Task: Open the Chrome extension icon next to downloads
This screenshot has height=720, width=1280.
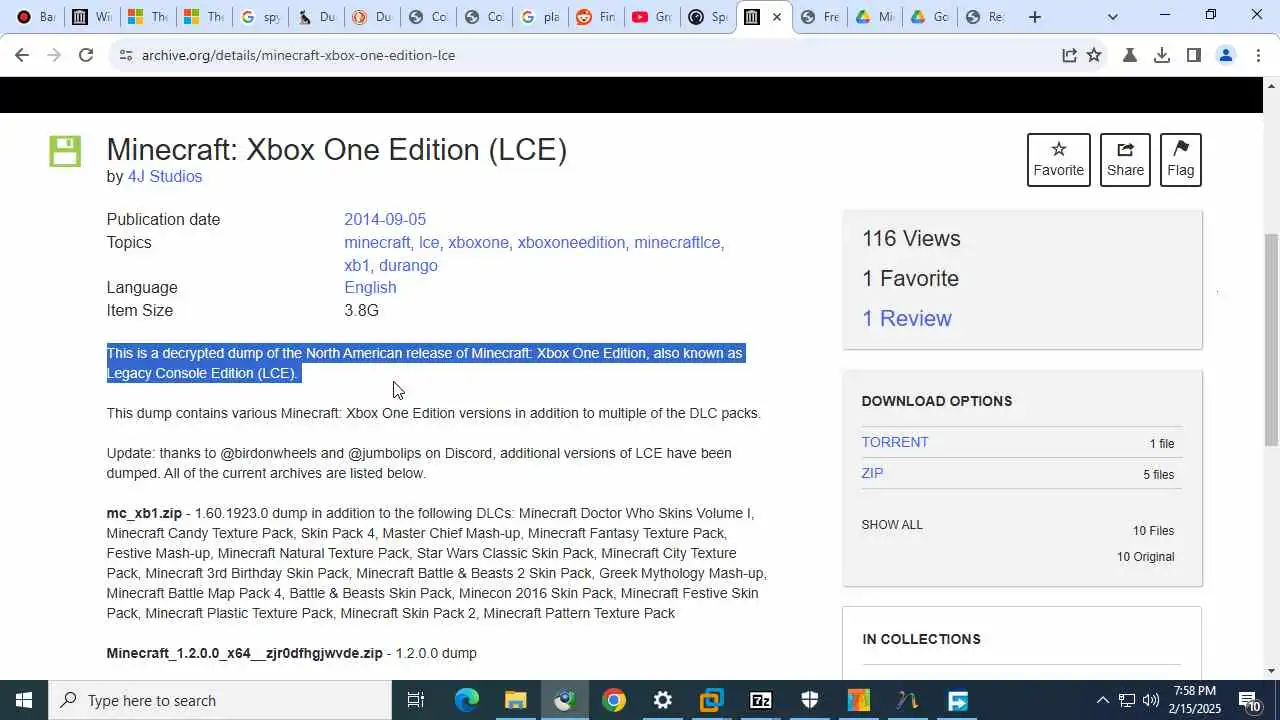Action: [x=1130, y=55]
